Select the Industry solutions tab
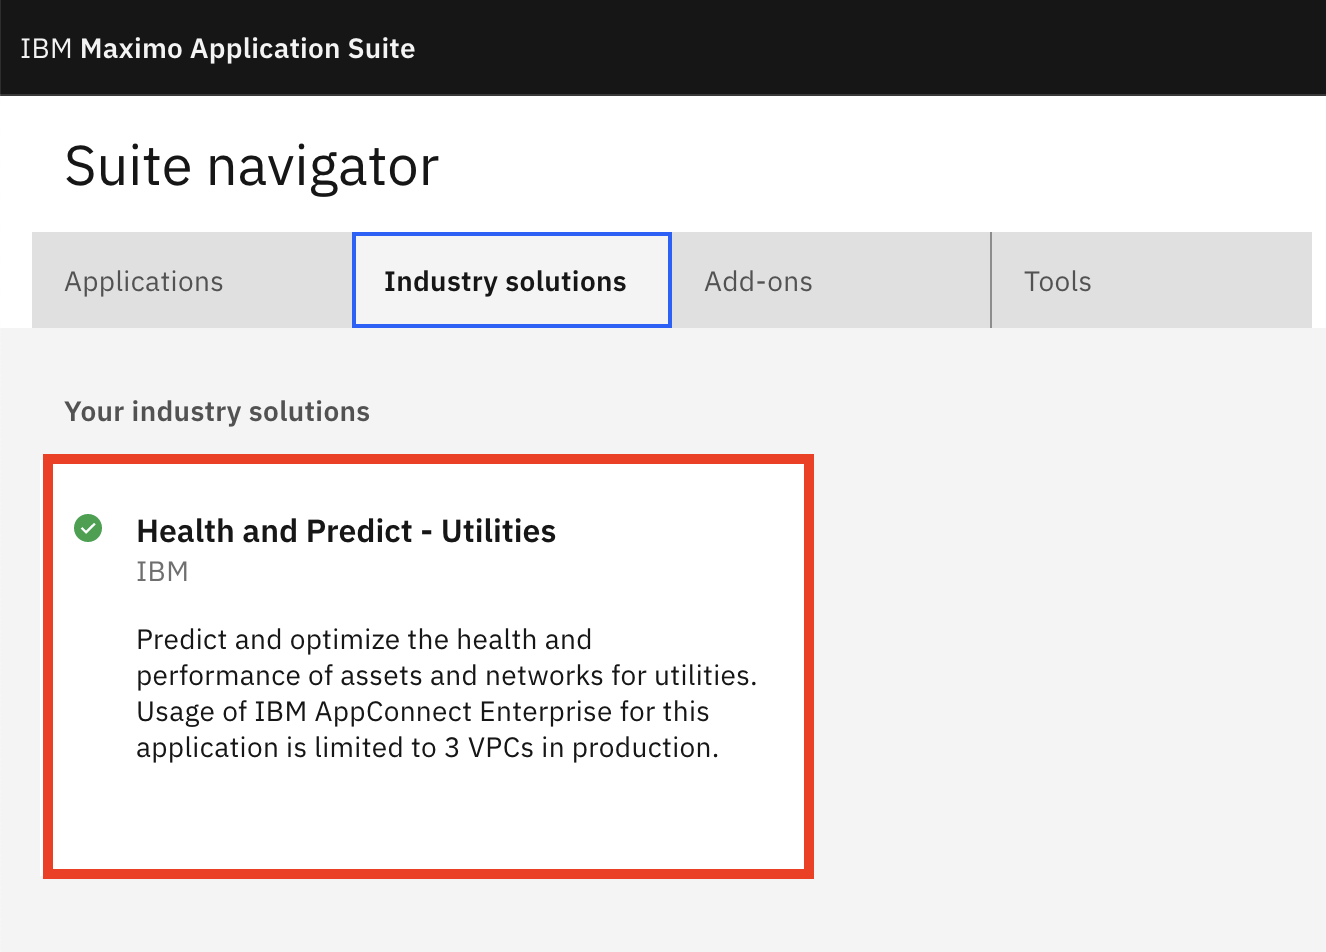The width and height of the screenshot is (1326, 952). pos(511,281)
